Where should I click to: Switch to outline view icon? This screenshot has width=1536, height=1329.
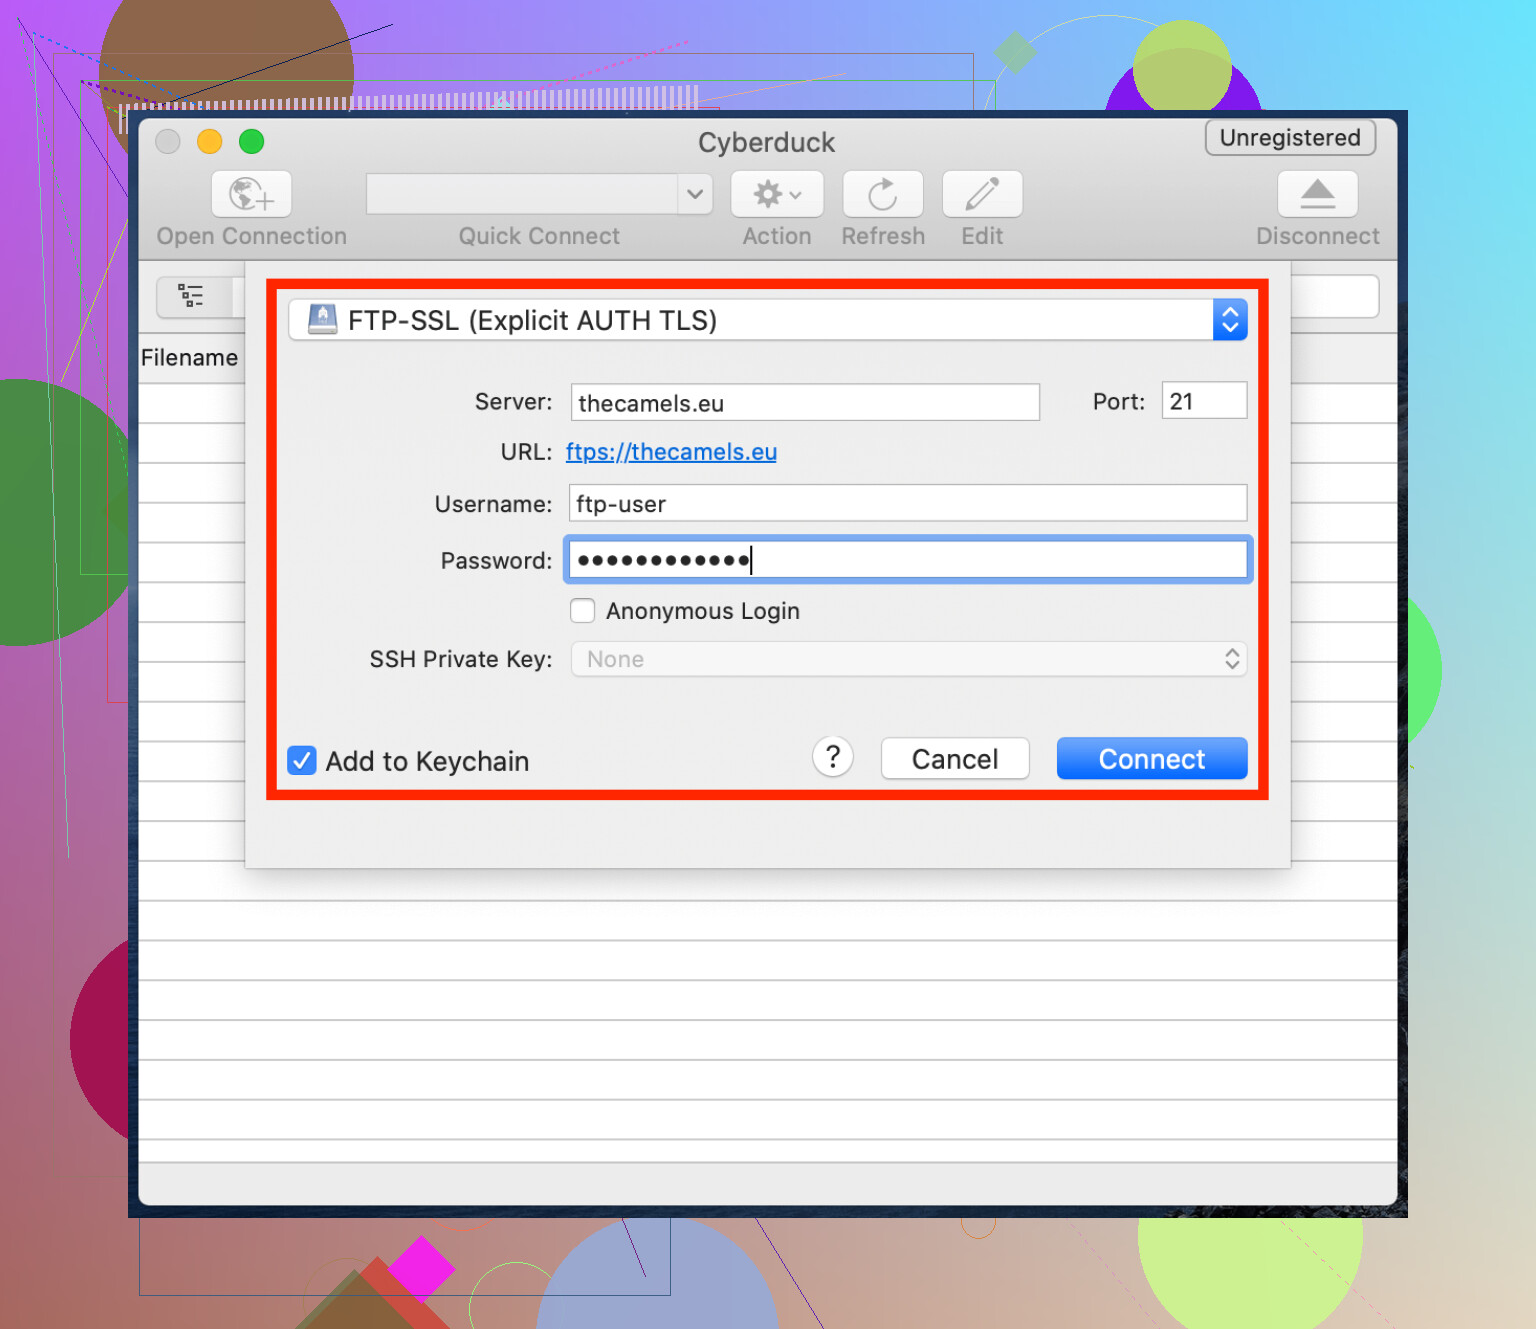point(191,296)
